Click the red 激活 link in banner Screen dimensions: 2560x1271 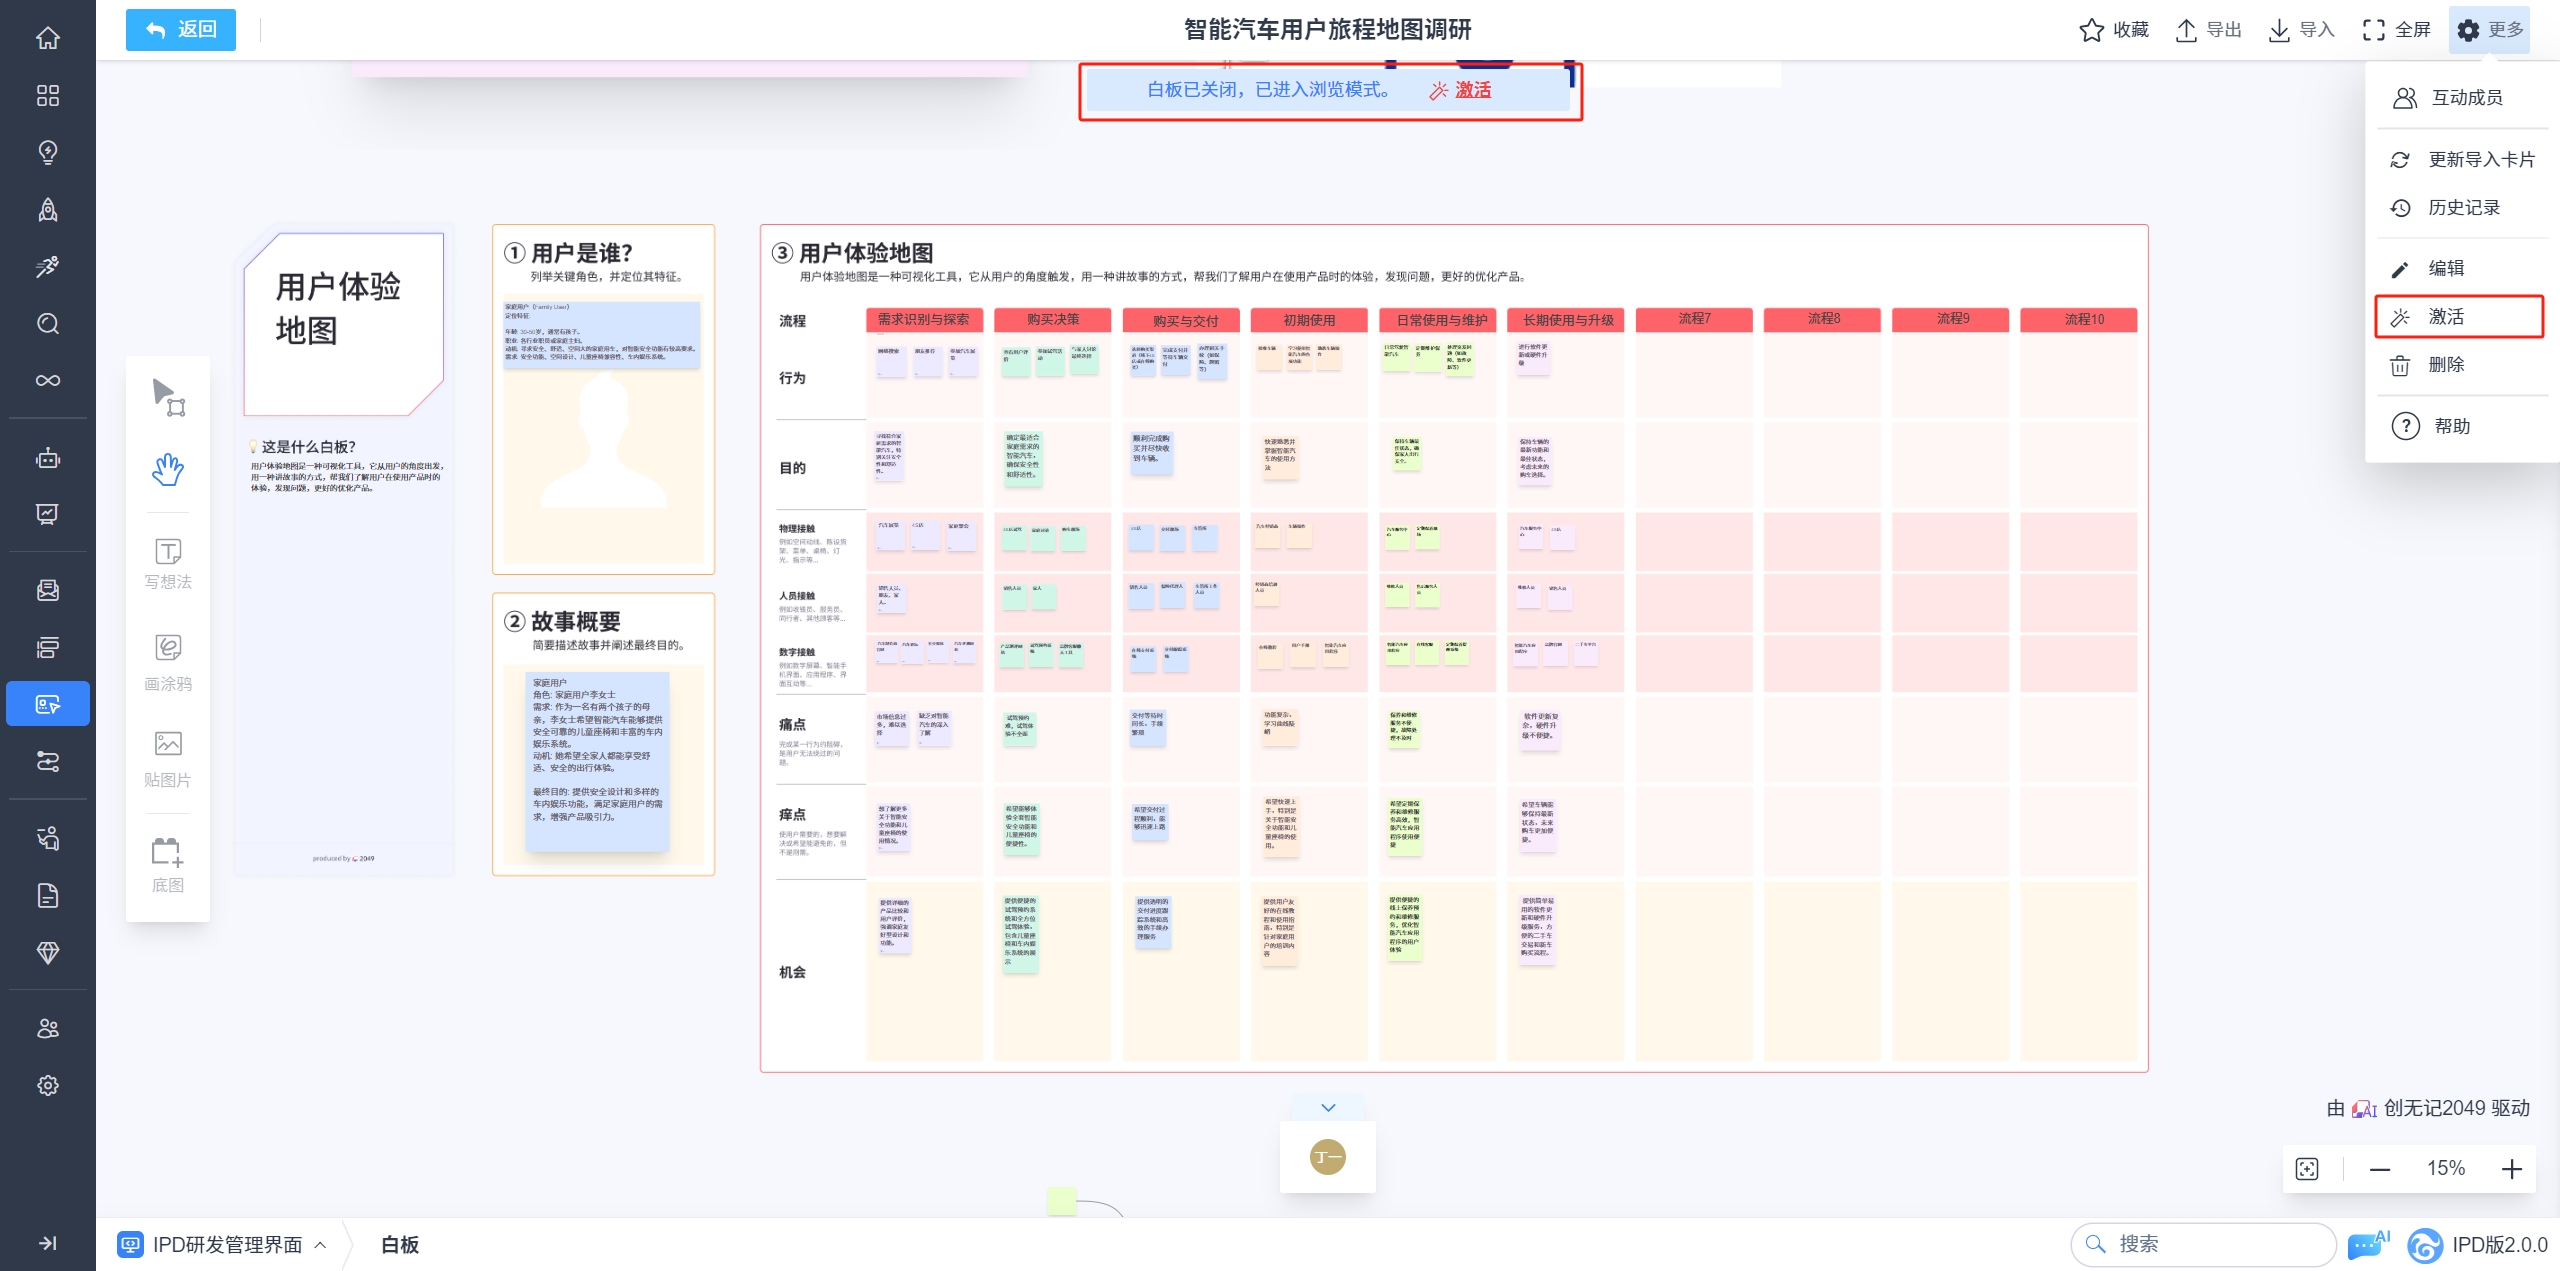[1471, 90]
